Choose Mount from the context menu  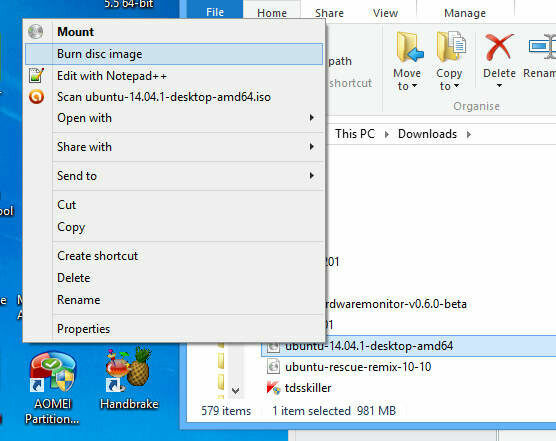174,32
